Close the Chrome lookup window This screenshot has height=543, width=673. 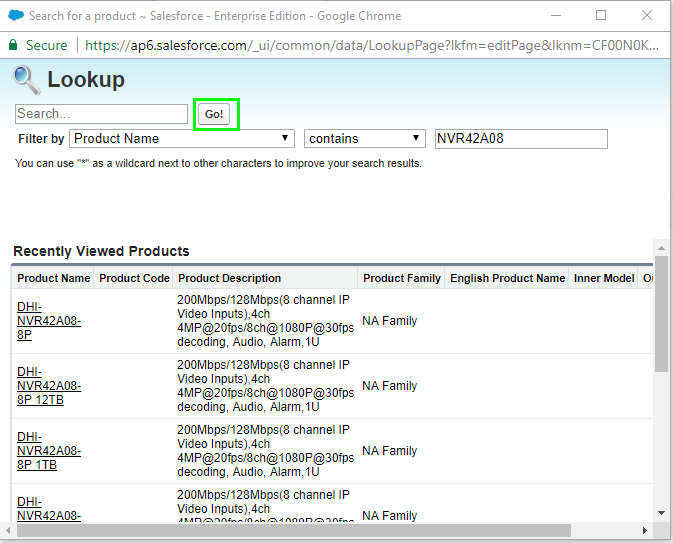coord(647,15)
